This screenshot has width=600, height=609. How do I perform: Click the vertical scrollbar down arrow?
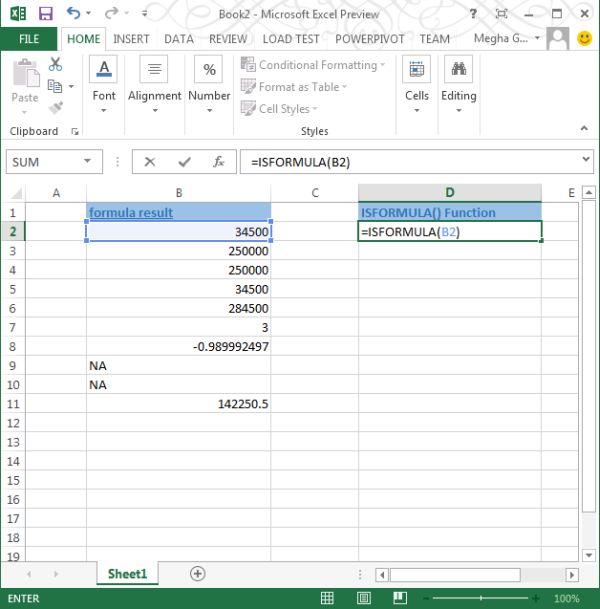[589, 555]
